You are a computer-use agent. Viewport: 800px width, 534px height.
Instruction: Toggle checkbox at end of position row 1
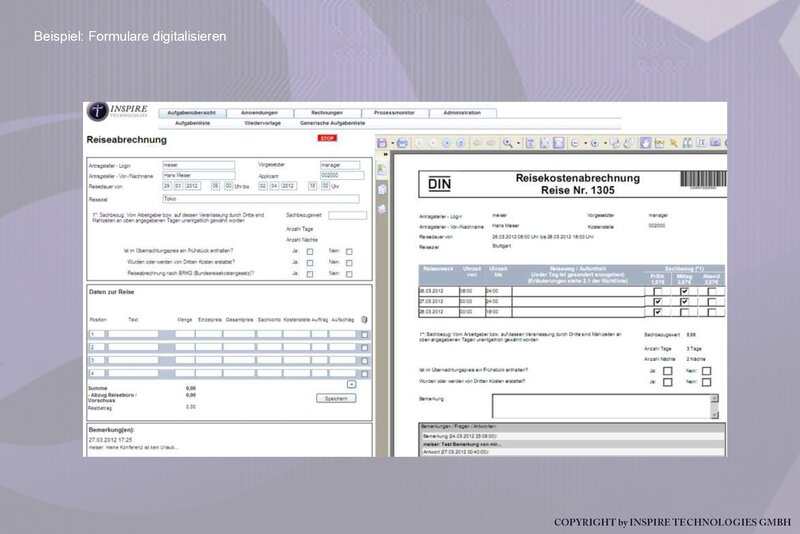[x=364, y=335]
